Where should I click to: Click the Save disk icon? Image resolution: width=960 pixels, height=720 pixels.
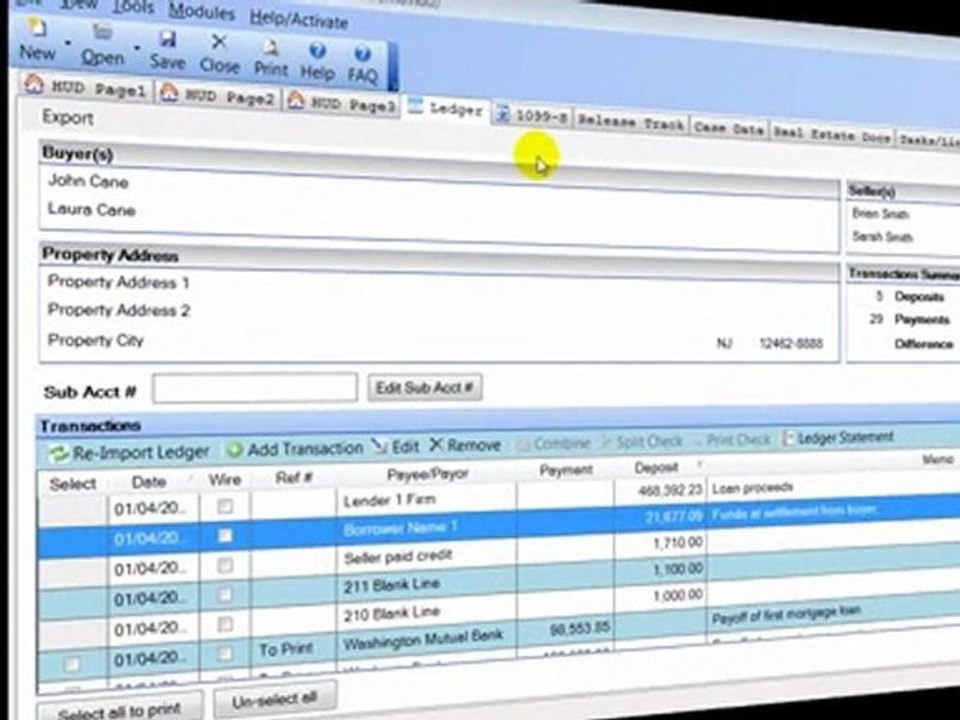click(167, 39)
